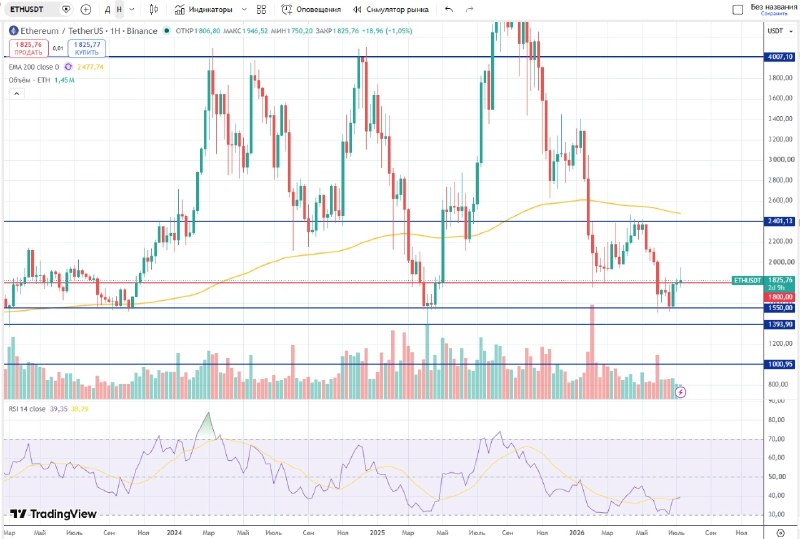
Task: Click the volume reading 1,45 M
Action: coord(64,80)
